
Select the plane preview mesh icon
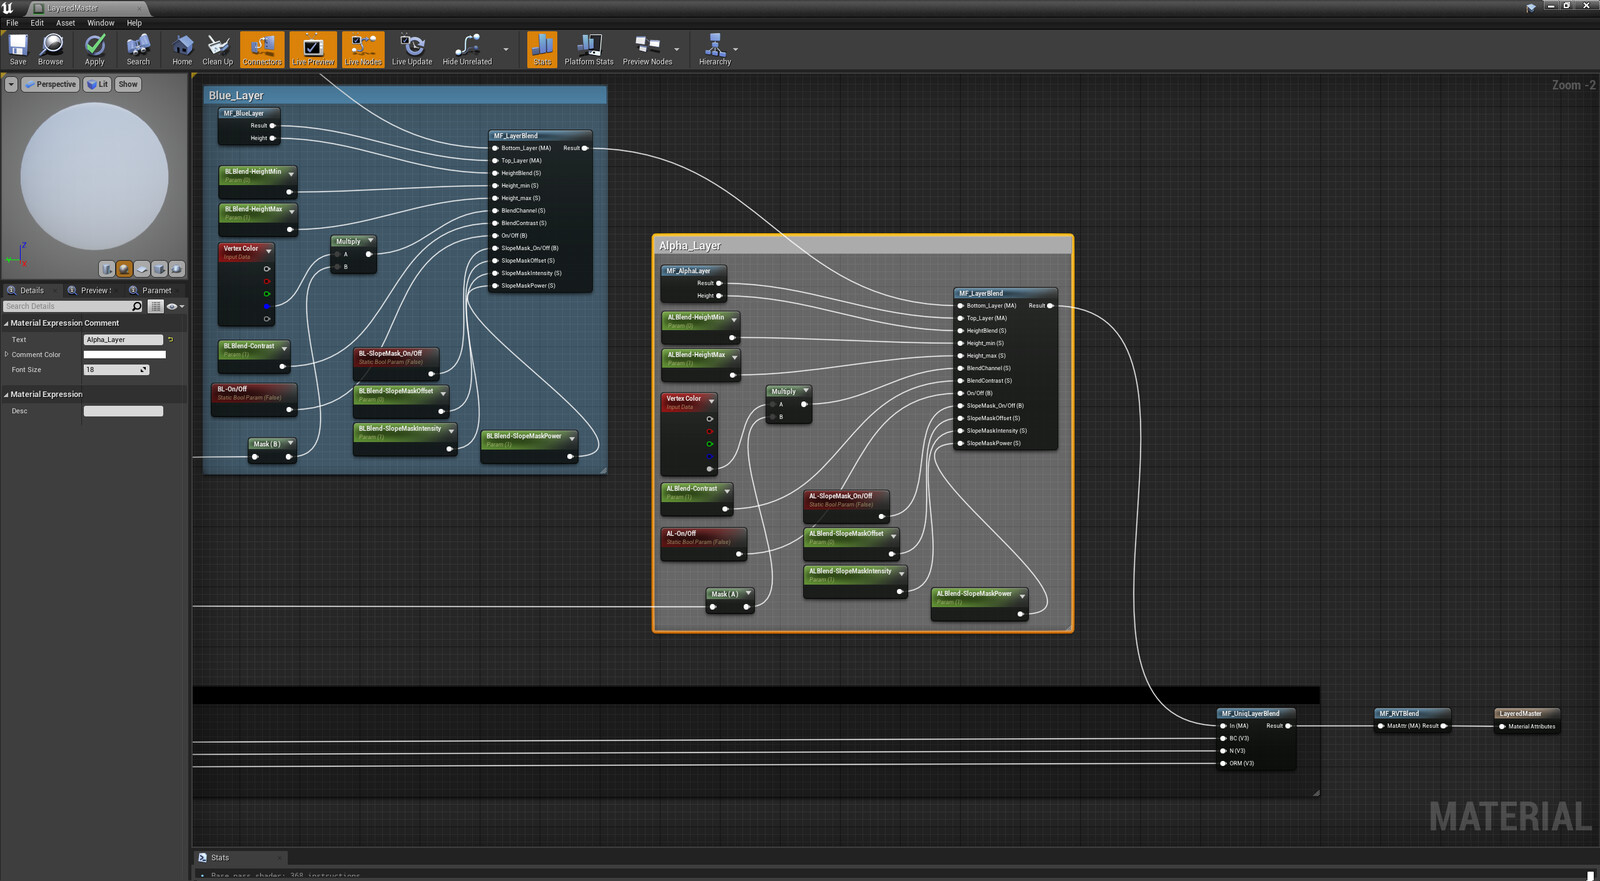(x=142, y=269)
